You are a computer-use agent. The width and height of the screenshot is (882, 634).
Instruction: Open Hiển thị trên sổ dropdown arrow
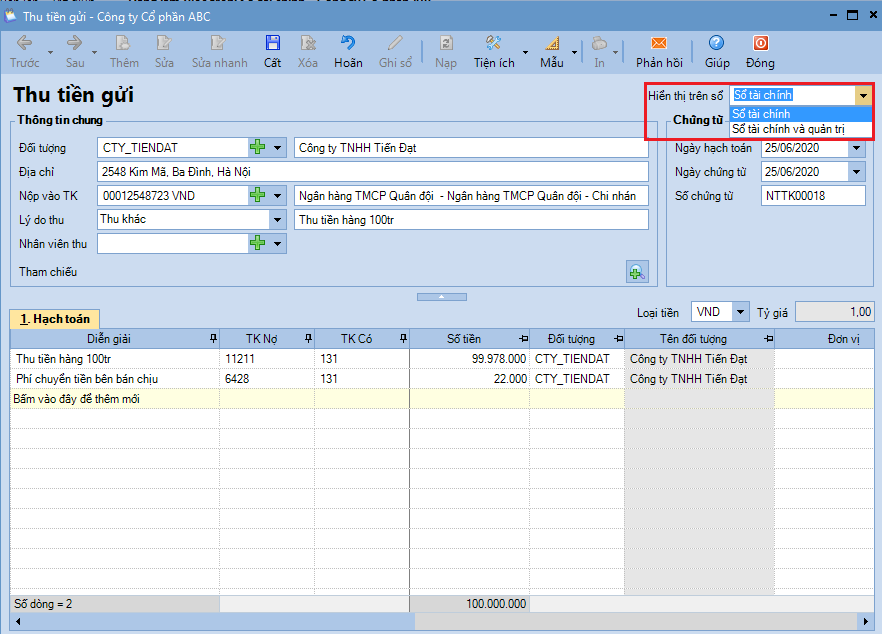pos(863,95)
